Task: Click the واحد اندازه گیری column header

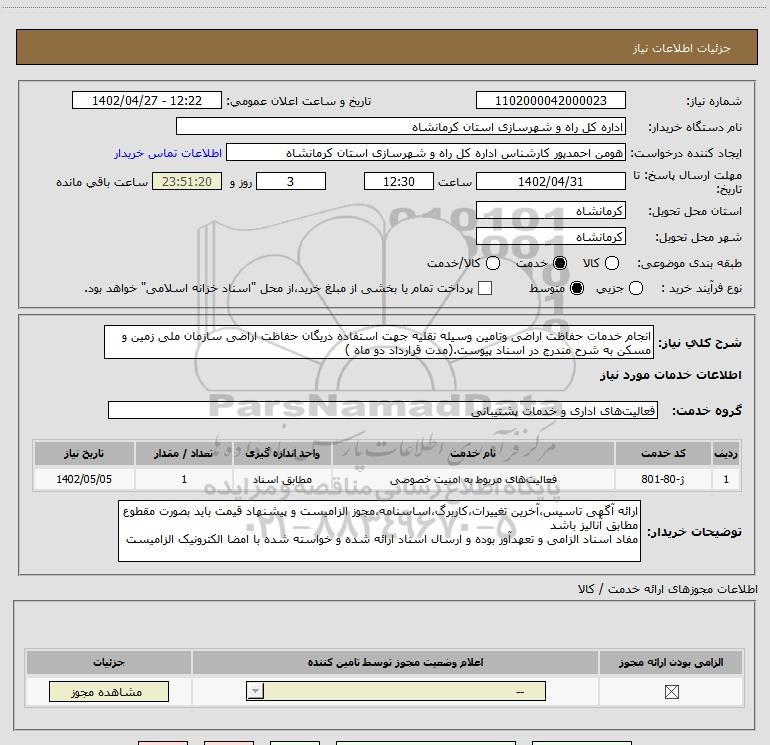Action: pyautogui.click(x=282, y=453)
